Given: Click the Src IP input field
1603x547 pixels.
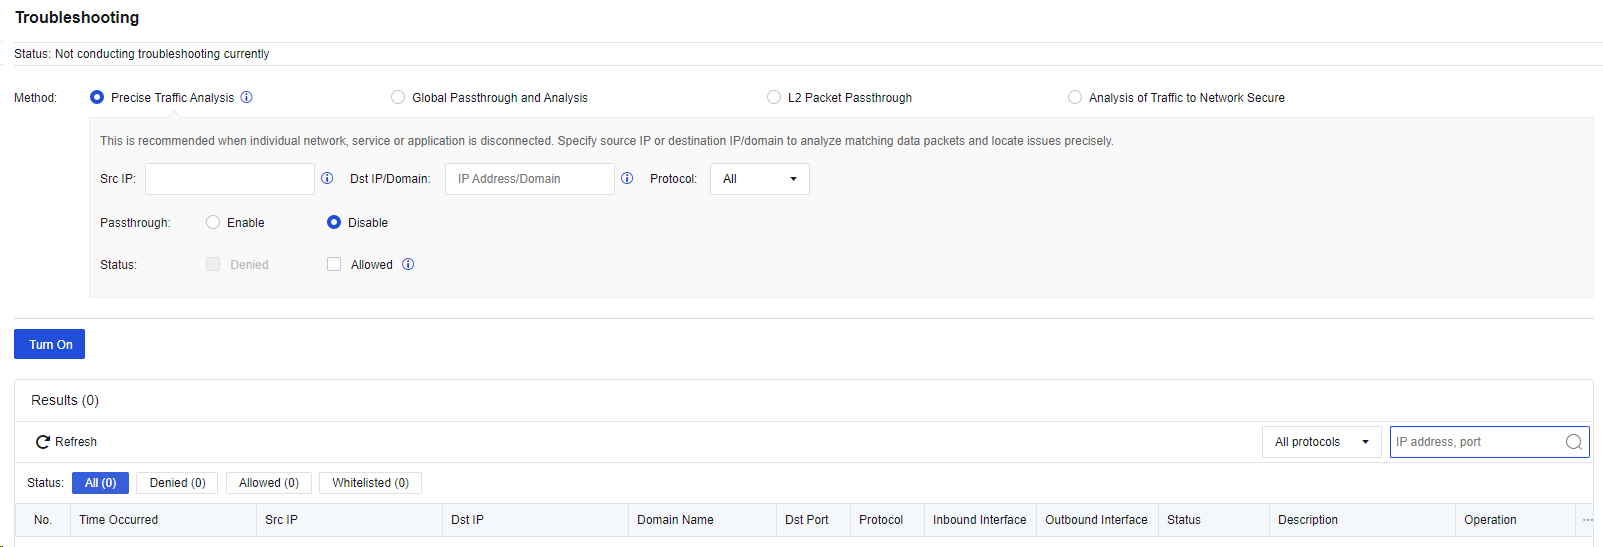Looking at the screenshot, I should [x=230, y=179].
